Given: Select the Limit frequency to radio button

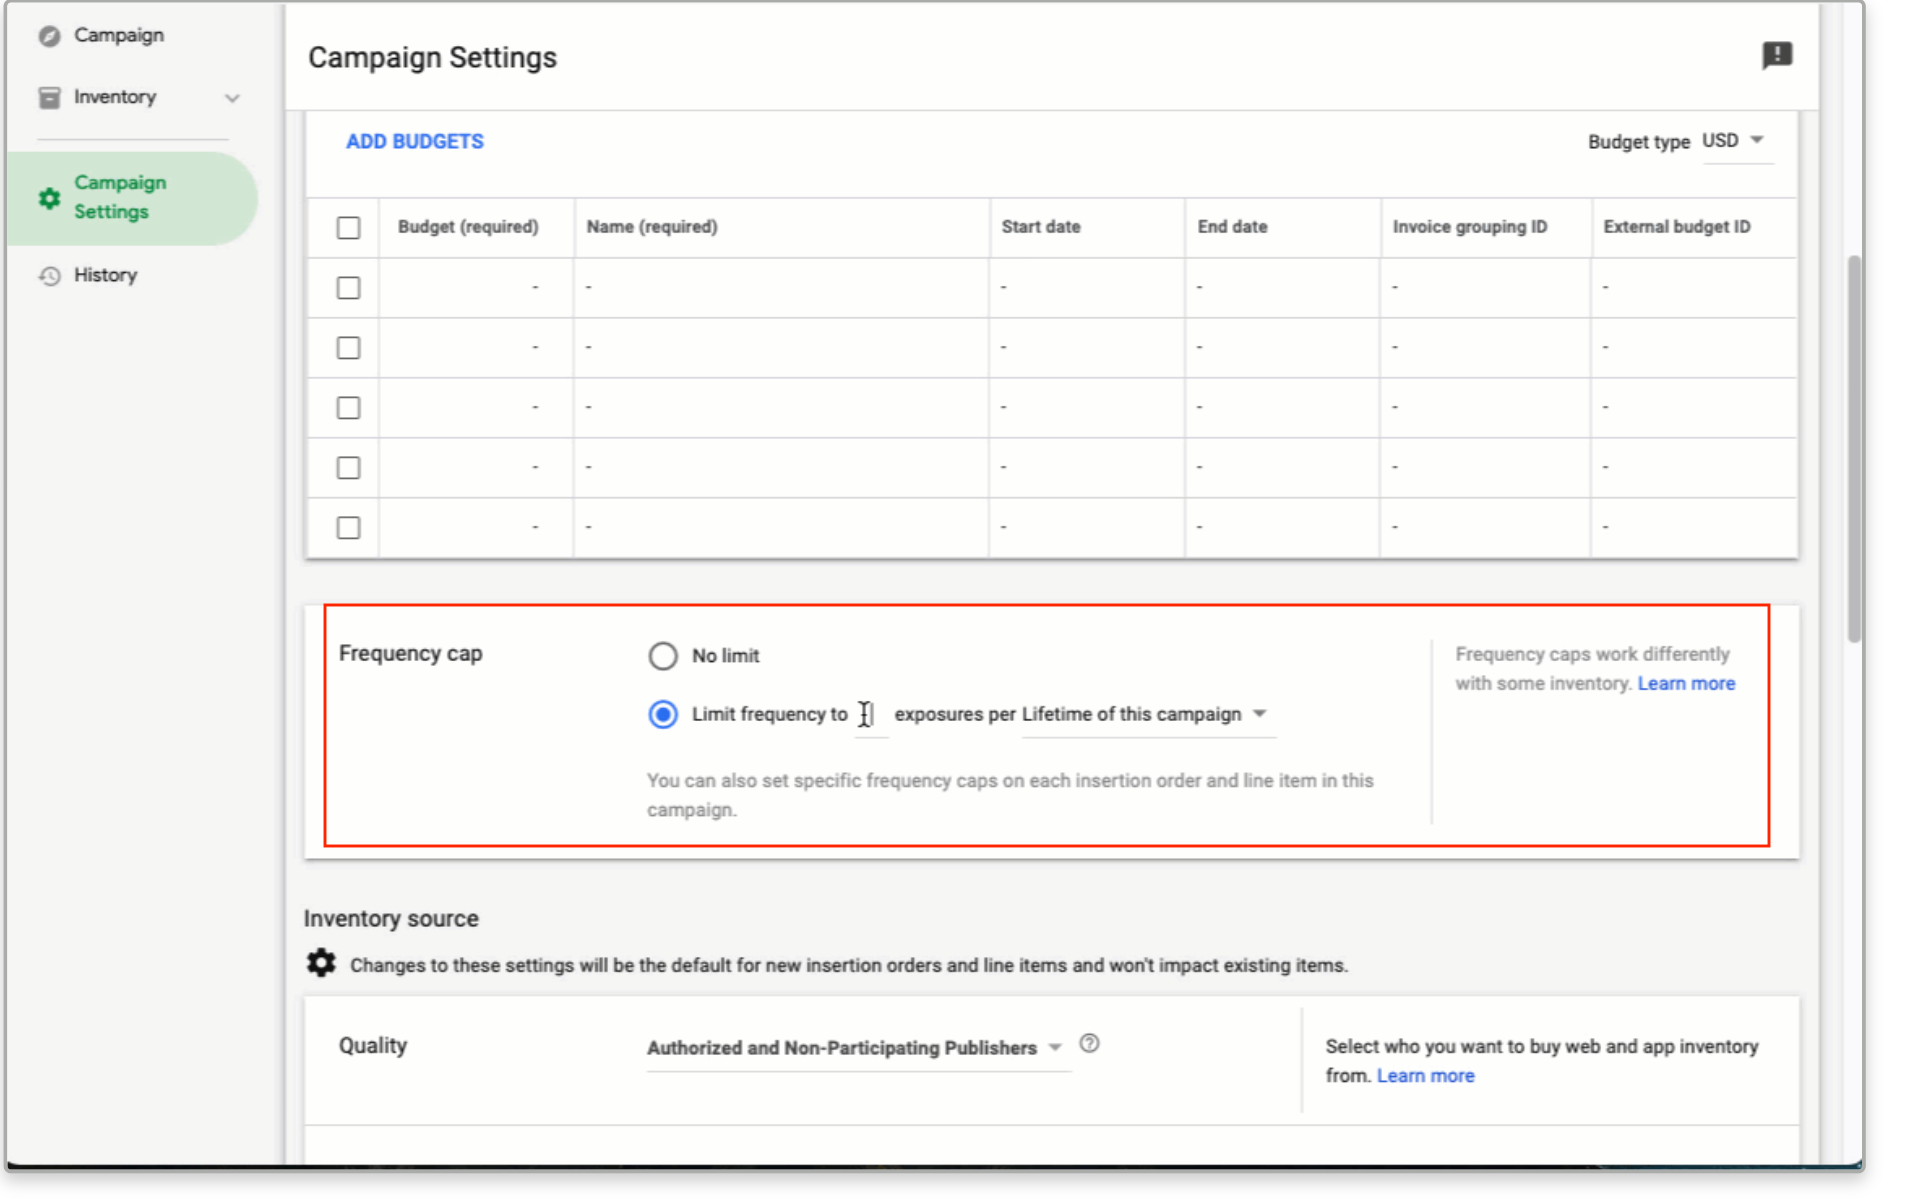Looking at the screenshot, I should [662, 715].
